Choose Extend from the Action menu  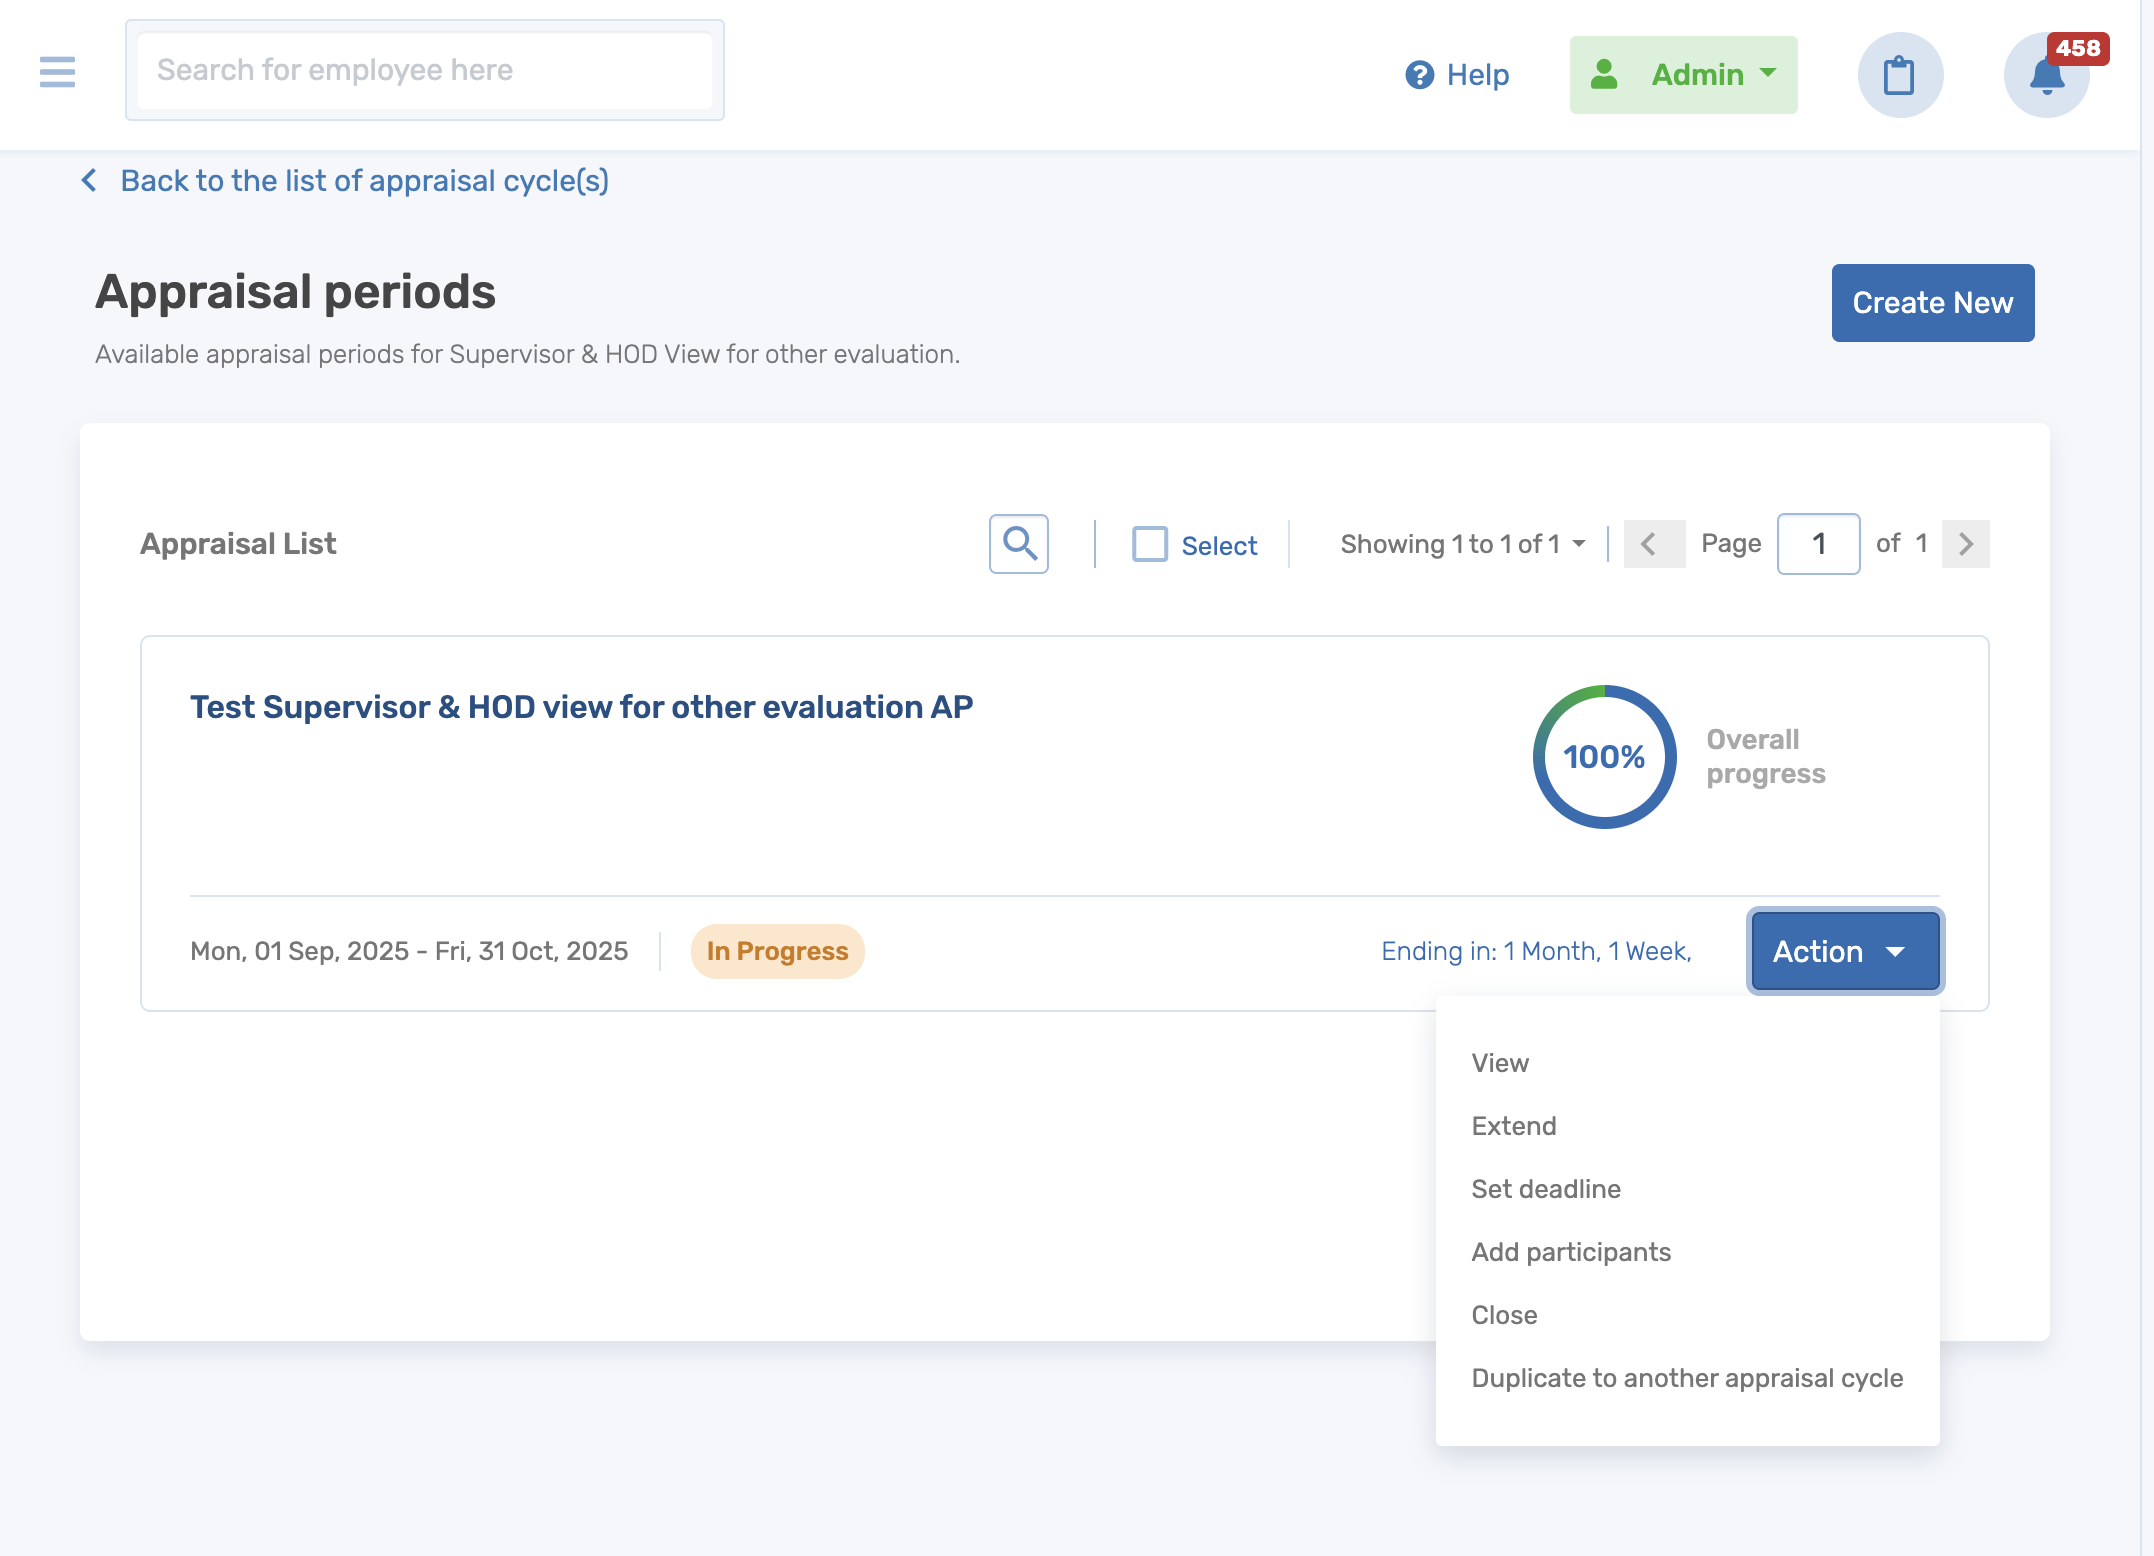[1513, 1126]
